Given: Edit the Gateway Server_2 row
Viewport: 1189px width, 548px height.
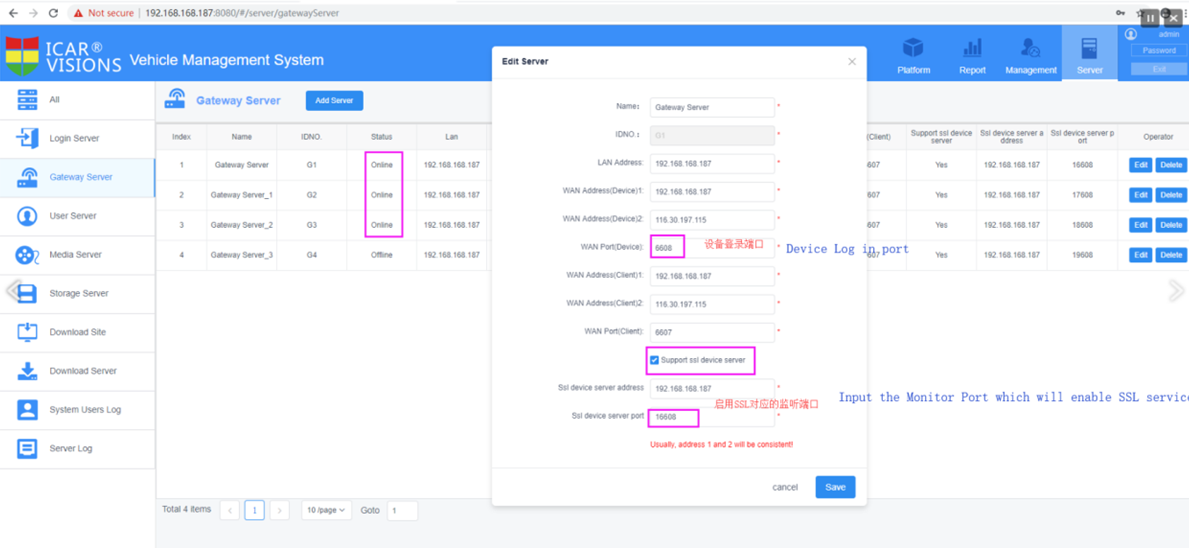Looking at the screenshot, I should click(1140, 225).
